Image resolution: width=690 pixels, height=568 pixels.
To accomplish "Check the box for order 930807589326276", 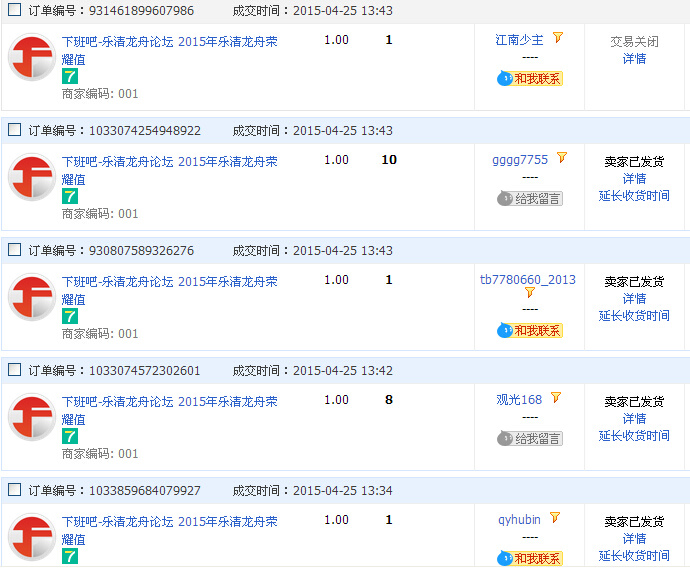I will click(15, 250).
